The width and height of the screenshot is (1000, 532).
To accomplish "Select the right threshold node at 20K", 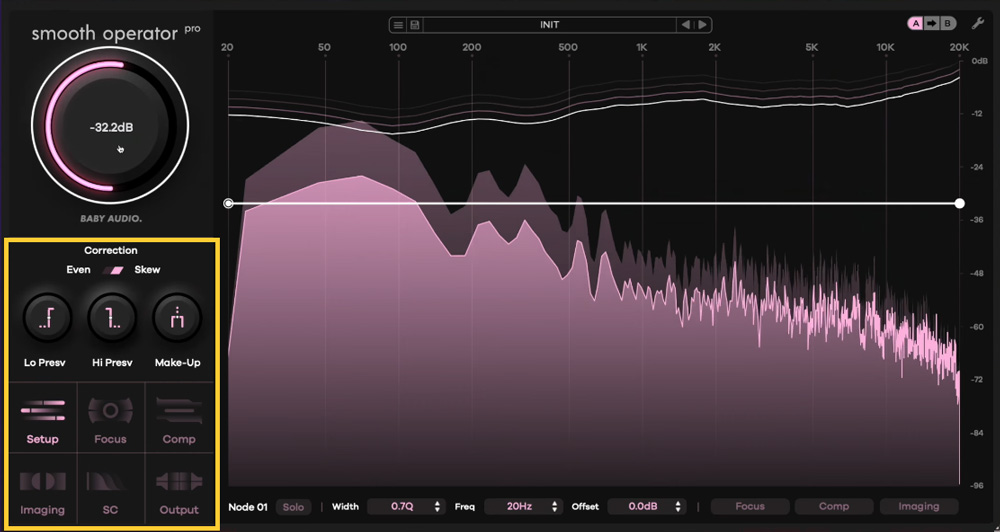I will click(959, 203).
